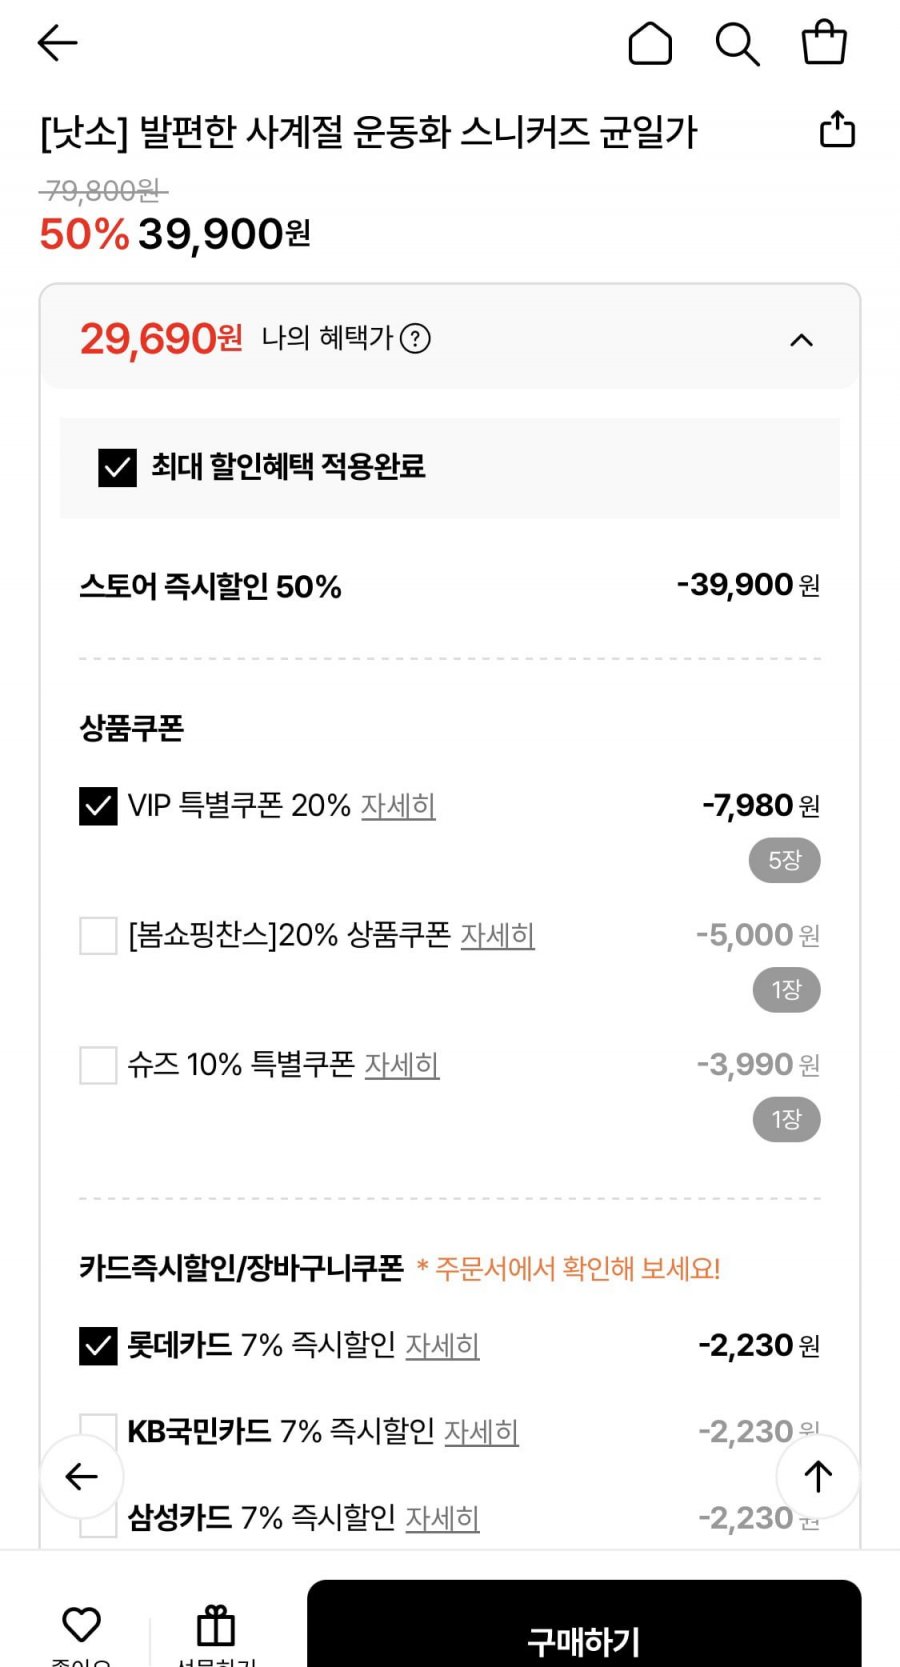Screen dimensions: 900x1667
Task: Tap the back arrow at top
Action: [x=57, y=43]
